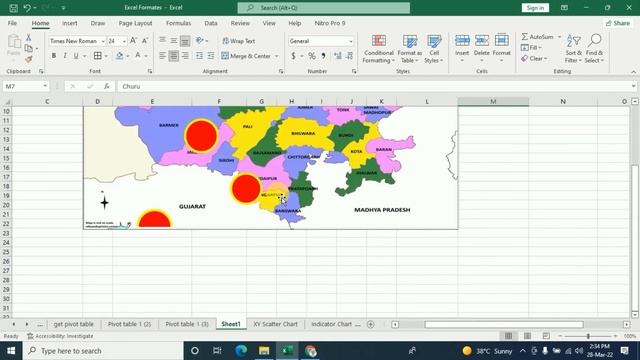This screenshot has height=360, width=640.
Task: Click Decrease Indent icon
Action: click(199, 56)
